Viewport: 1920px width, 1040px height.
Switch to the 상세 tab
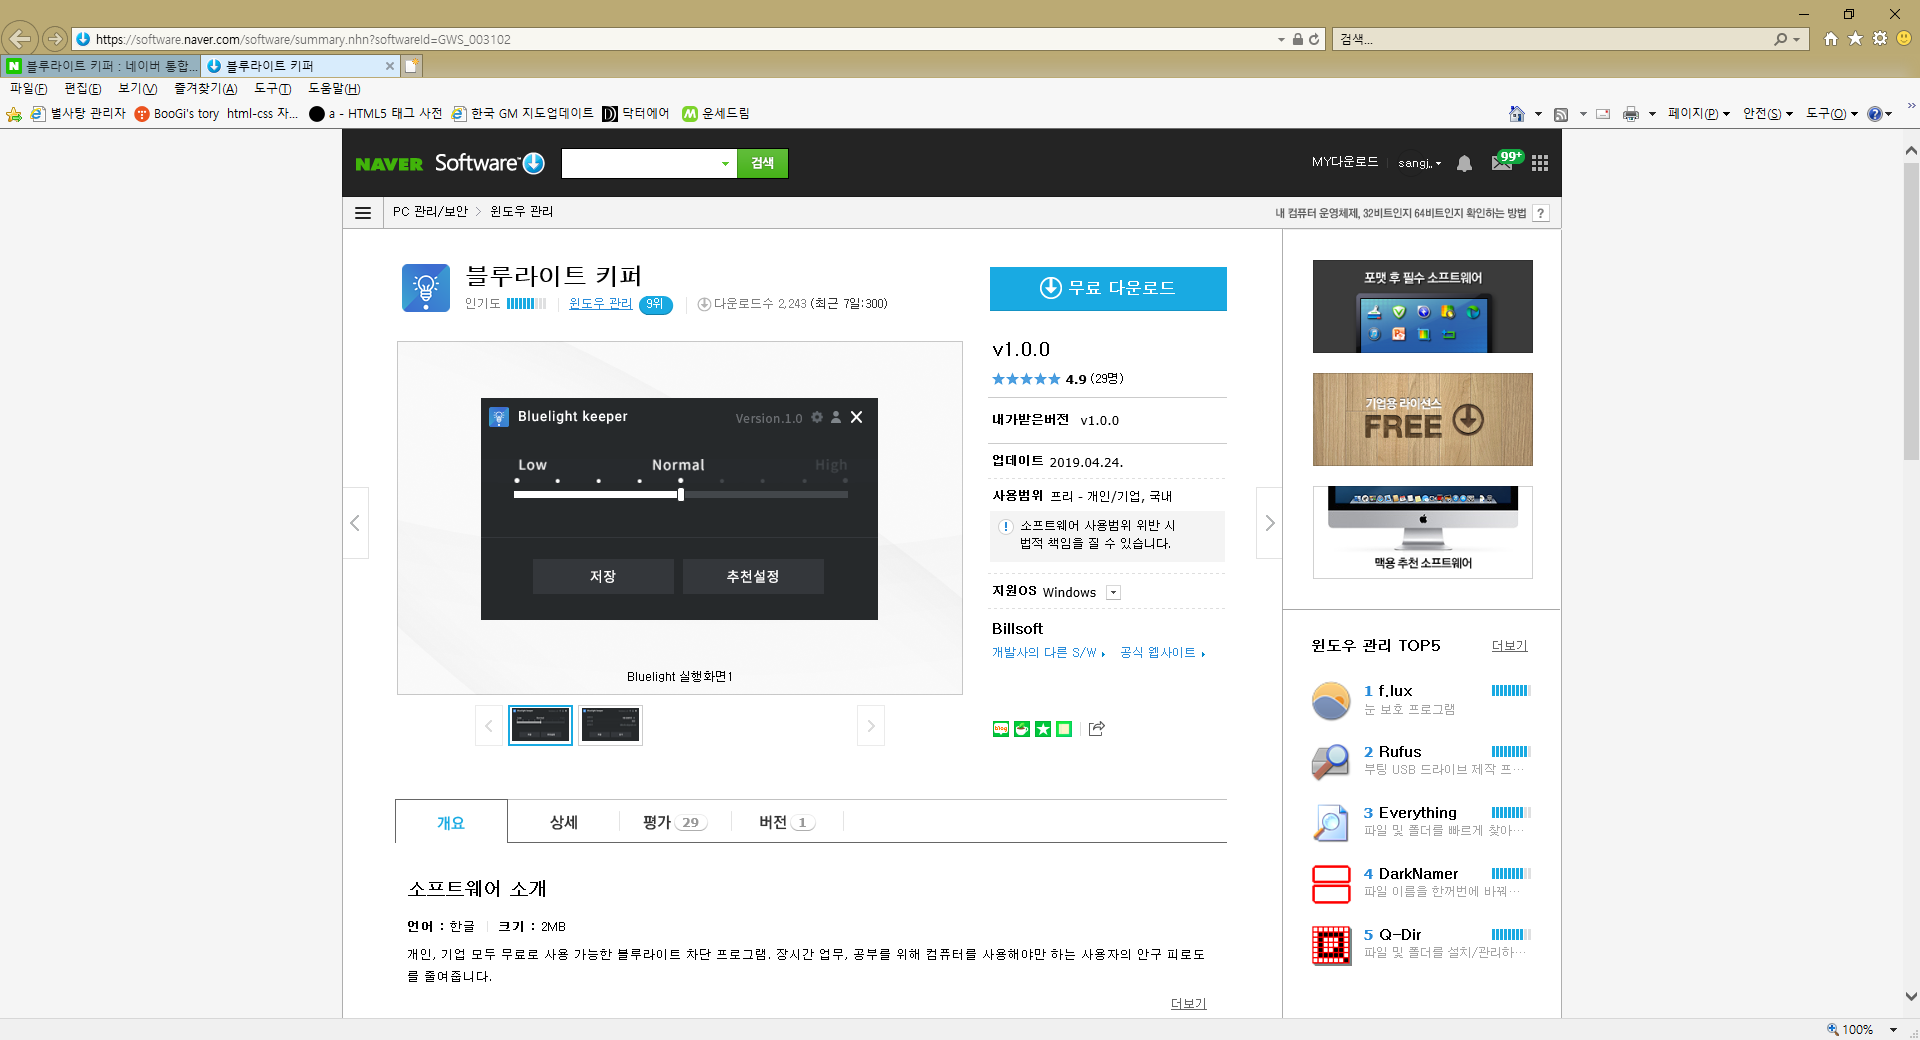pyautogui.click(x=564, y=822)
